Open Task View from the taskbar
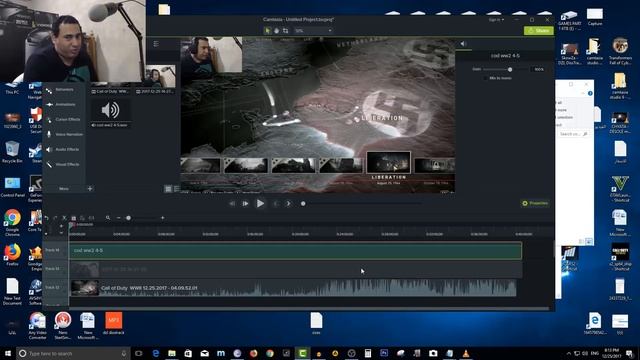 tap(139, 353)
